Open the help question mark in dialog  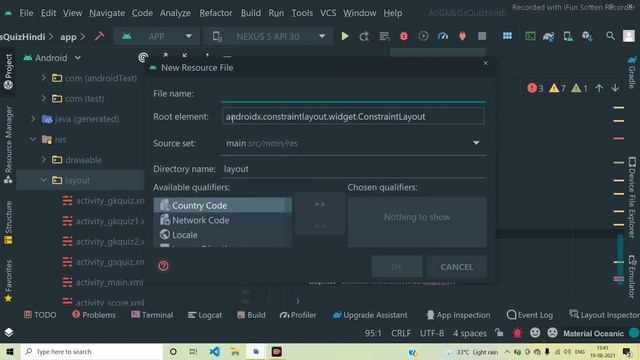(x=163, y=266)
